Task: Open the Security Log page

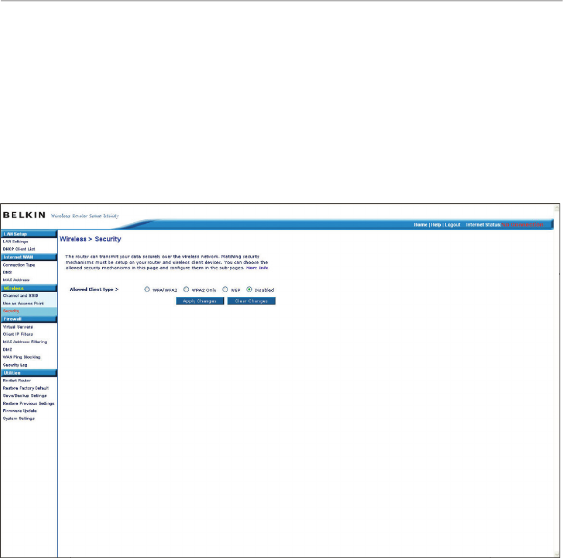Action: [x=15, y=365]
